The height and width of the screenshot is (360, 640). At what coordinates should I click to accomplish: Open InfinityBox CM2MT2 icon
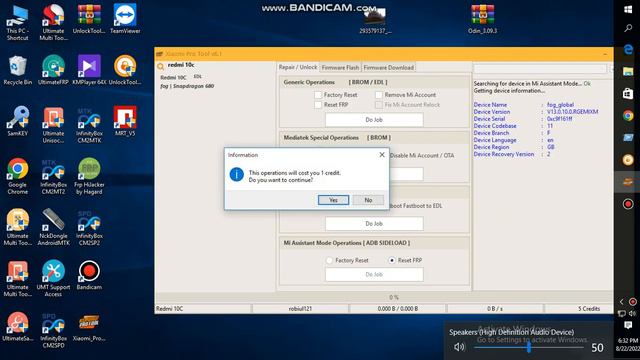click(53, 176)
